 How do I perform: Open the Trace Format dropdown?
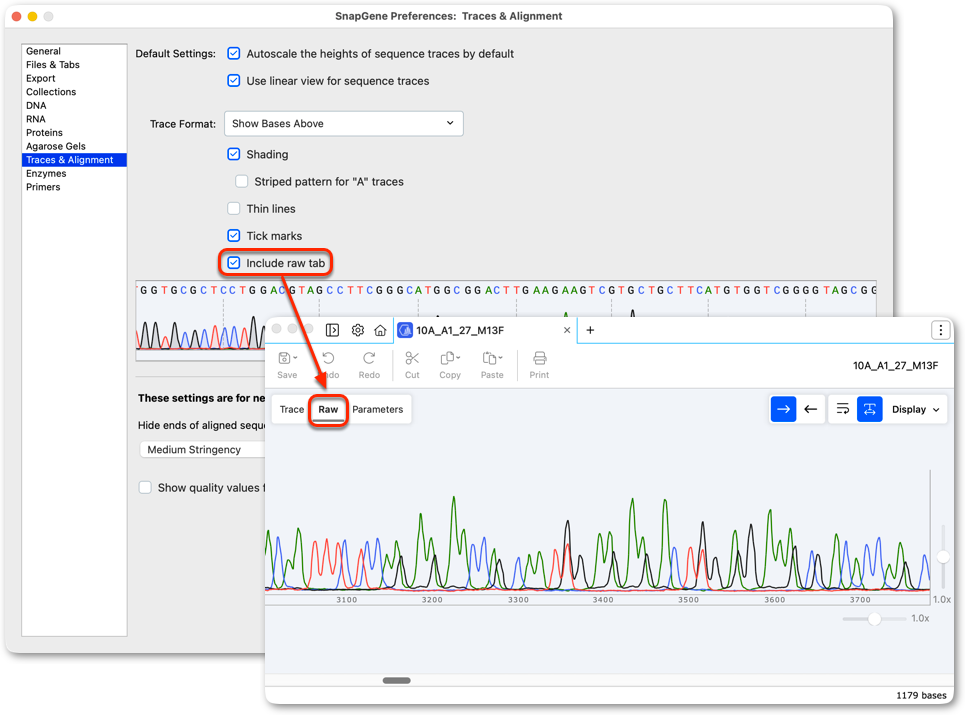(x=343, y=124)
